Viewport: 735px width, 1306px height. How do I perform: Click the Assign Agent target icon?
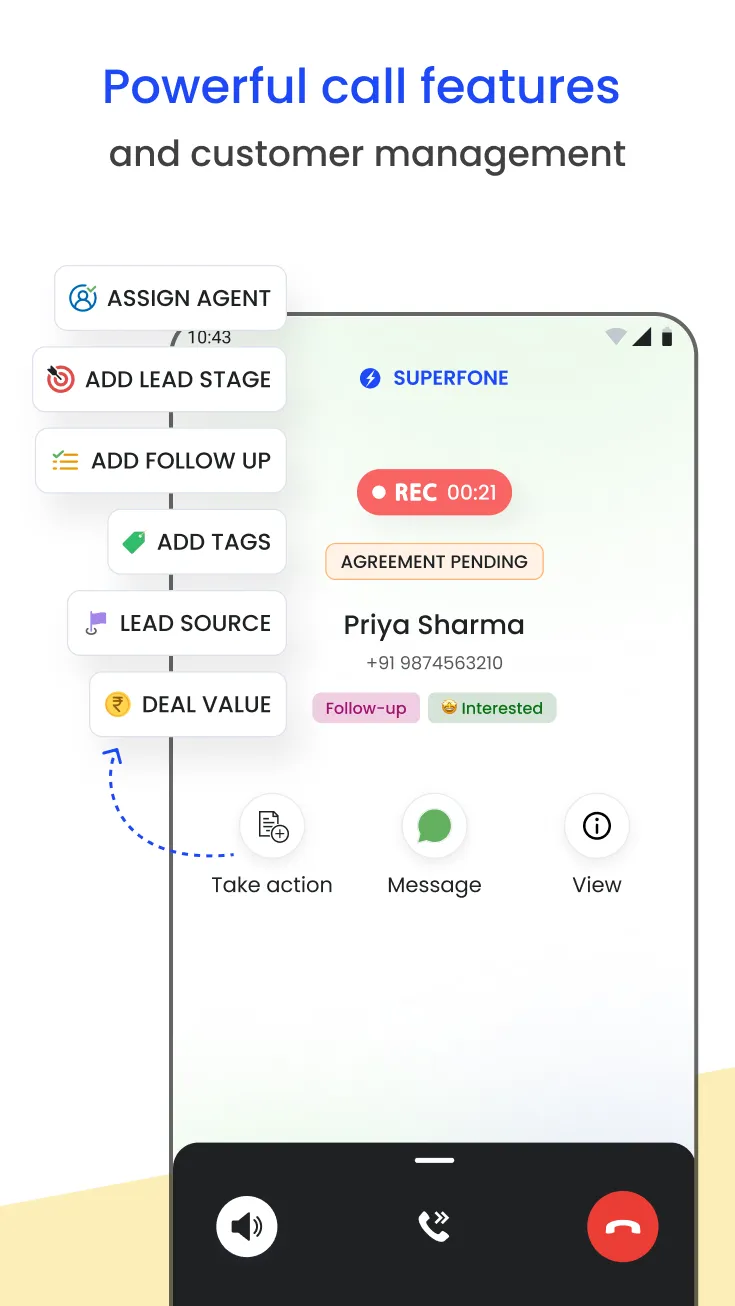(x=83, y=297)
